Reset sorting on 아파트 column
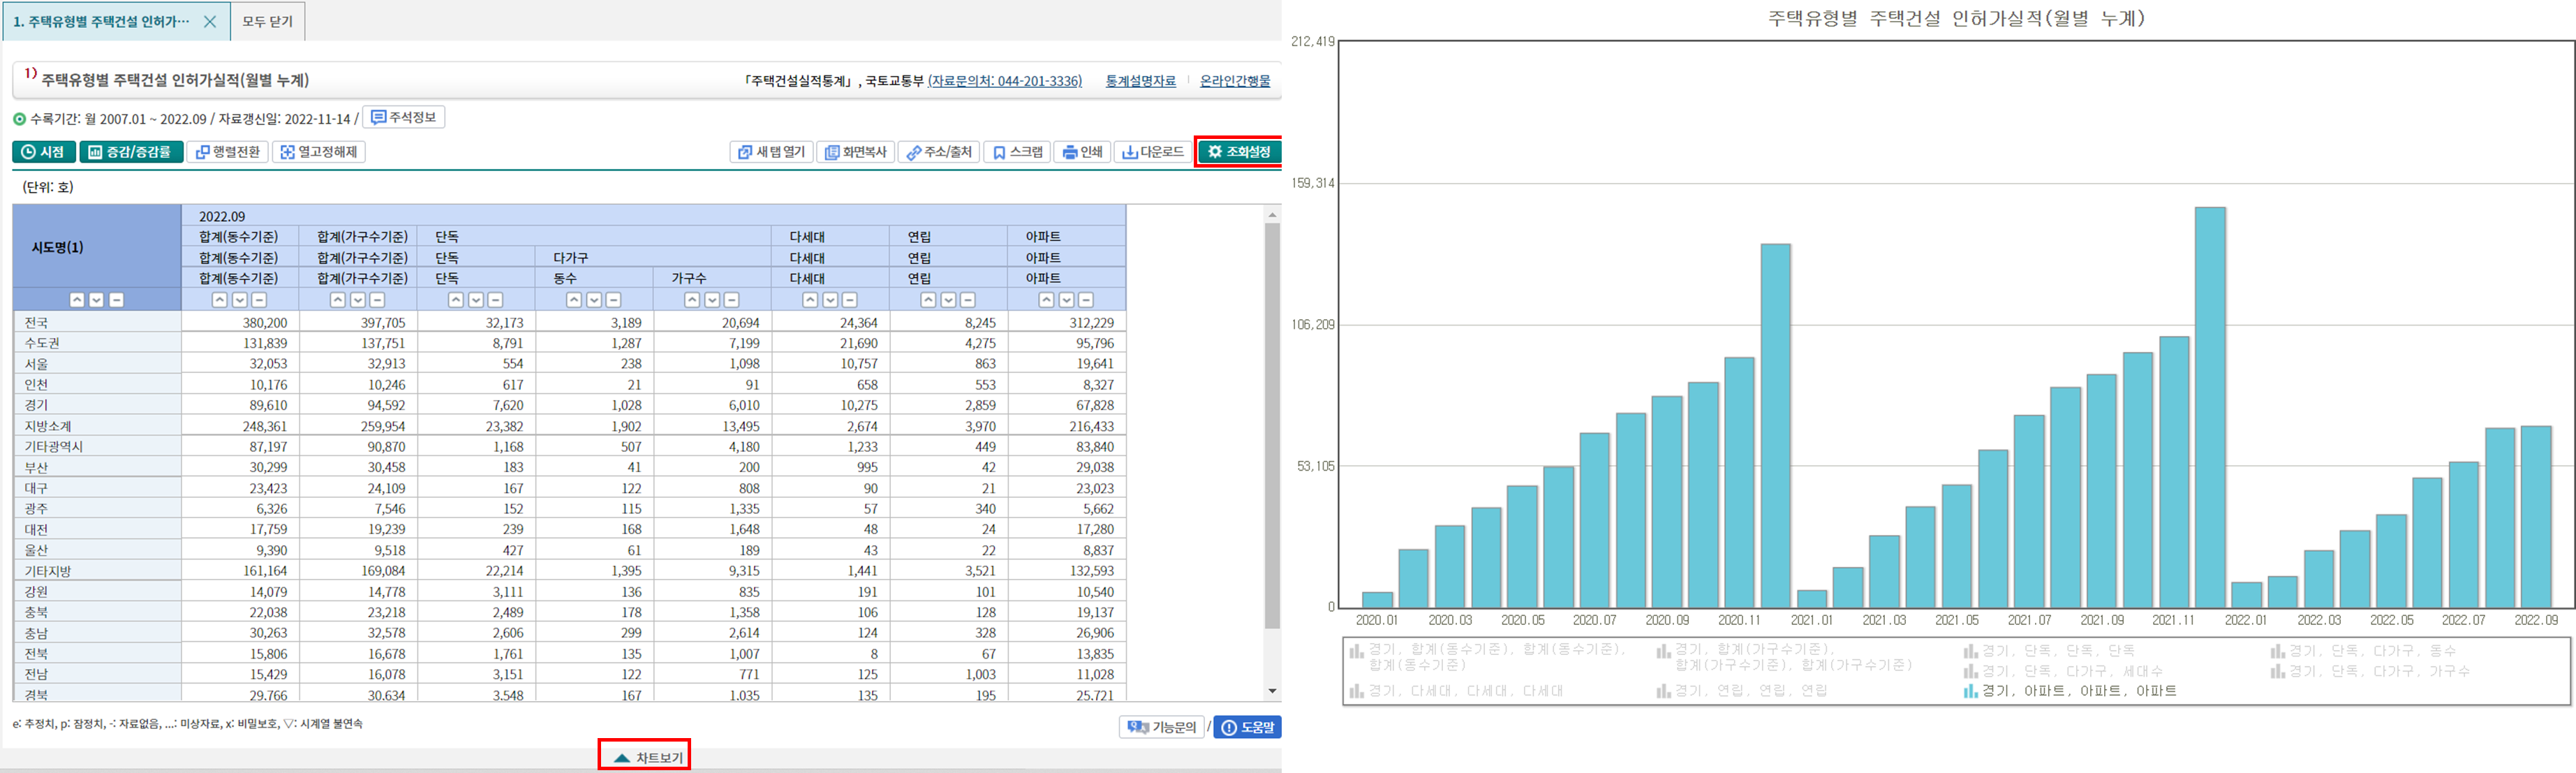This screenshot has width=2576, height=773. [x=1085, y=300]
